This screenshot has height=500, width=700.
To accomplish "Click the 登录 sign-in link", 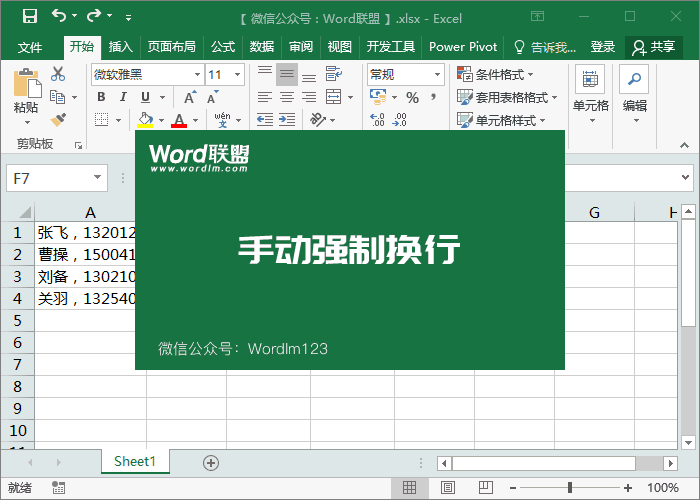I will pyautogui.click(x=603, y=47).
